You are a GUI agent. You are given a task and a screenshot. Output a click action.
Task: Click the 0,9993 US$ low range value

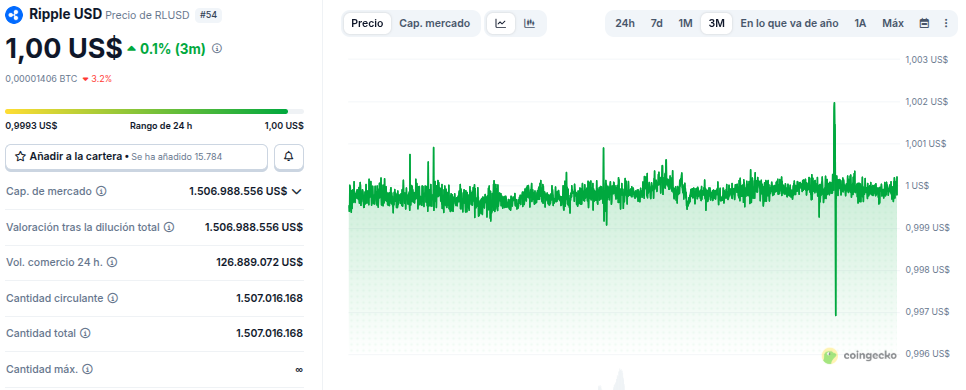tap(31, 126)
